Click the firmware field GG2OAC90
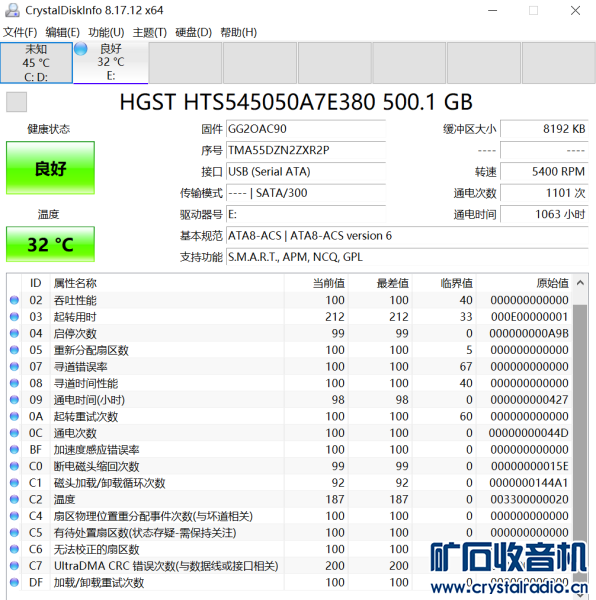The height and width of the screenshot is (600, 596). tap(306, 129)
